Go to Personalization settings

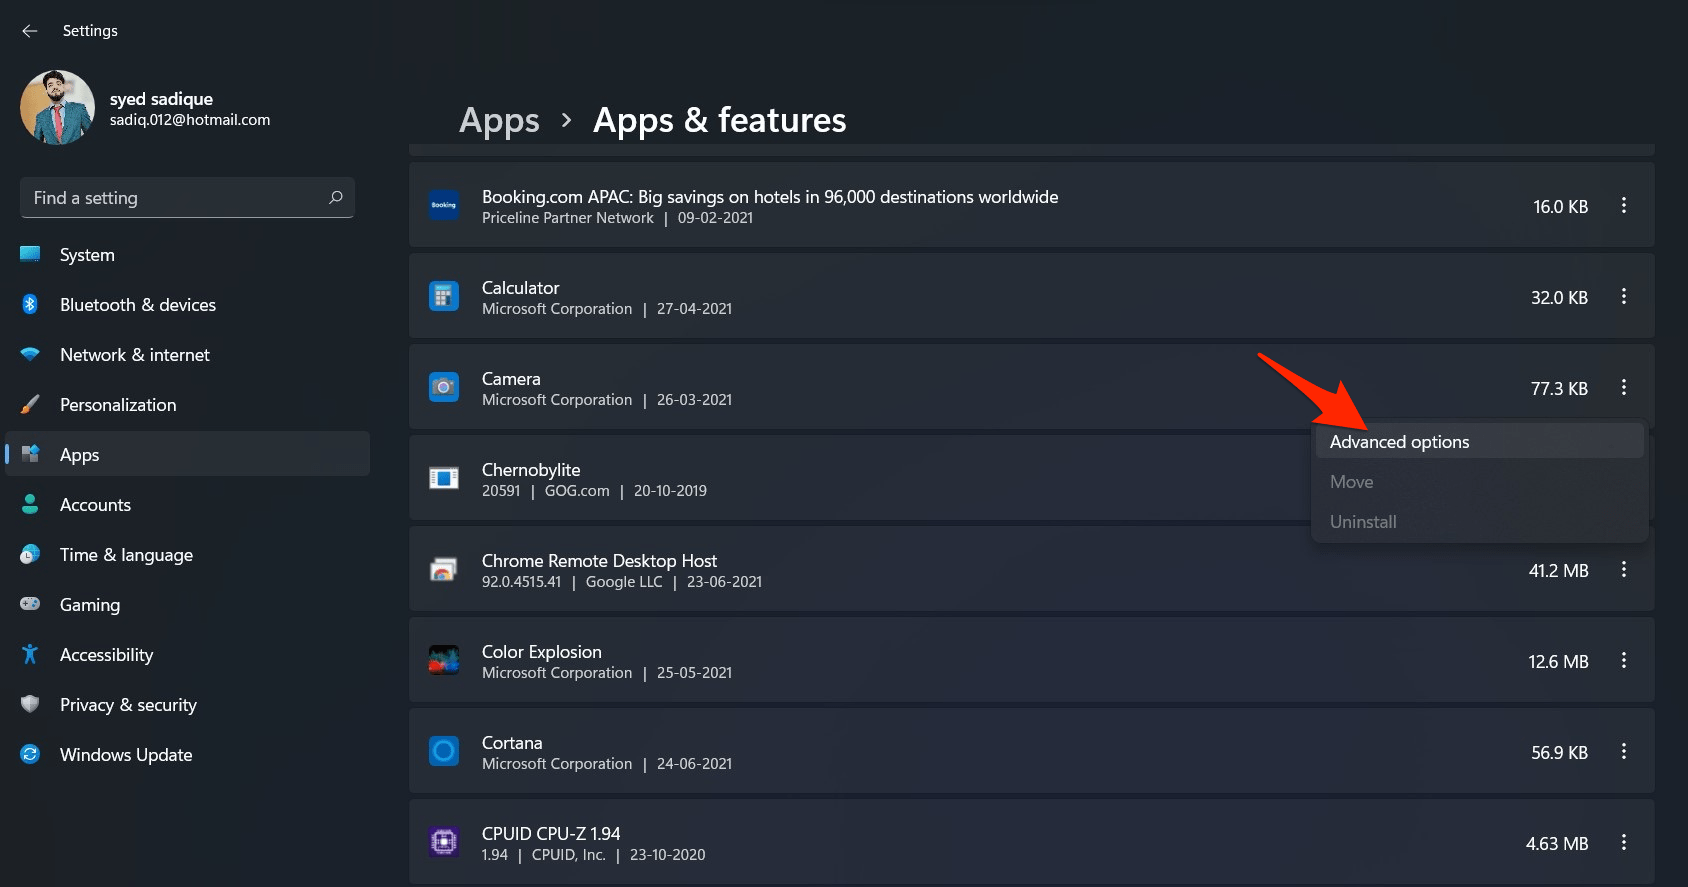tap(187, 405)
